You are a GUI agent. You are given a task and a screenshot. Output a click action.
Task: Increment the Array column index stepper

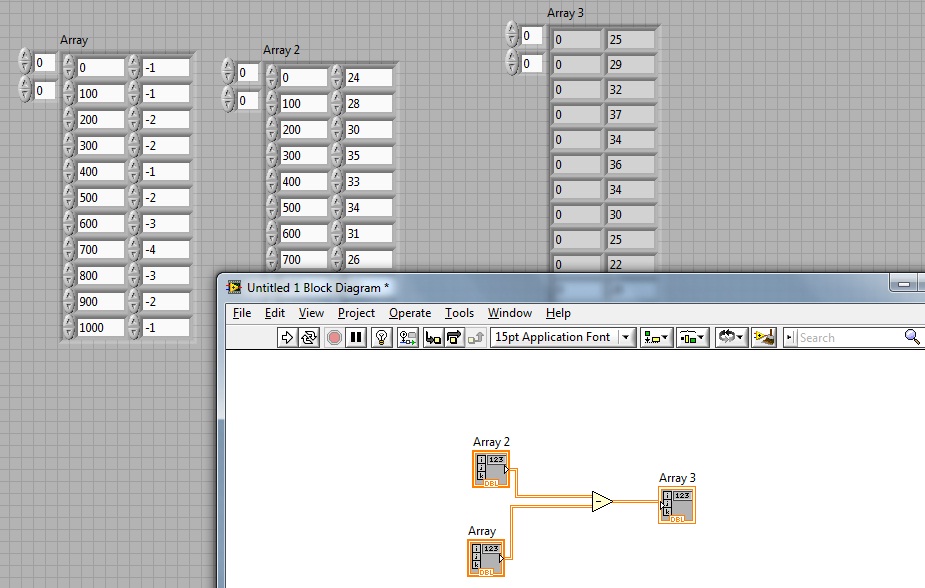coord(24,84)
